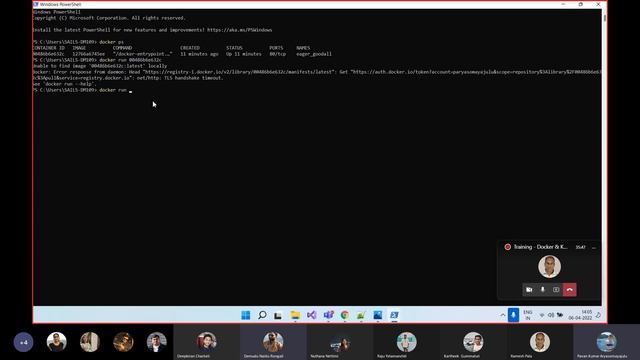Screen dimensions: 640x360
Task: Toggle microphone mute in Teams mini window
Action: (542, 289)
